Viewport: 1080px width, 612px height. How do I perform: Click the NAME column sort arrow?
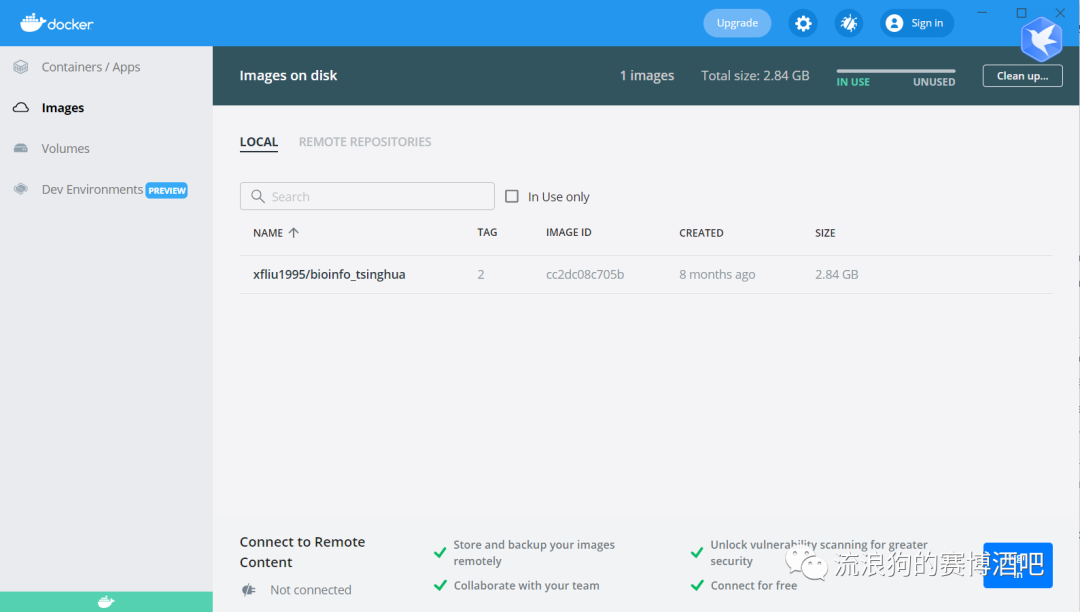click(293, 233)
